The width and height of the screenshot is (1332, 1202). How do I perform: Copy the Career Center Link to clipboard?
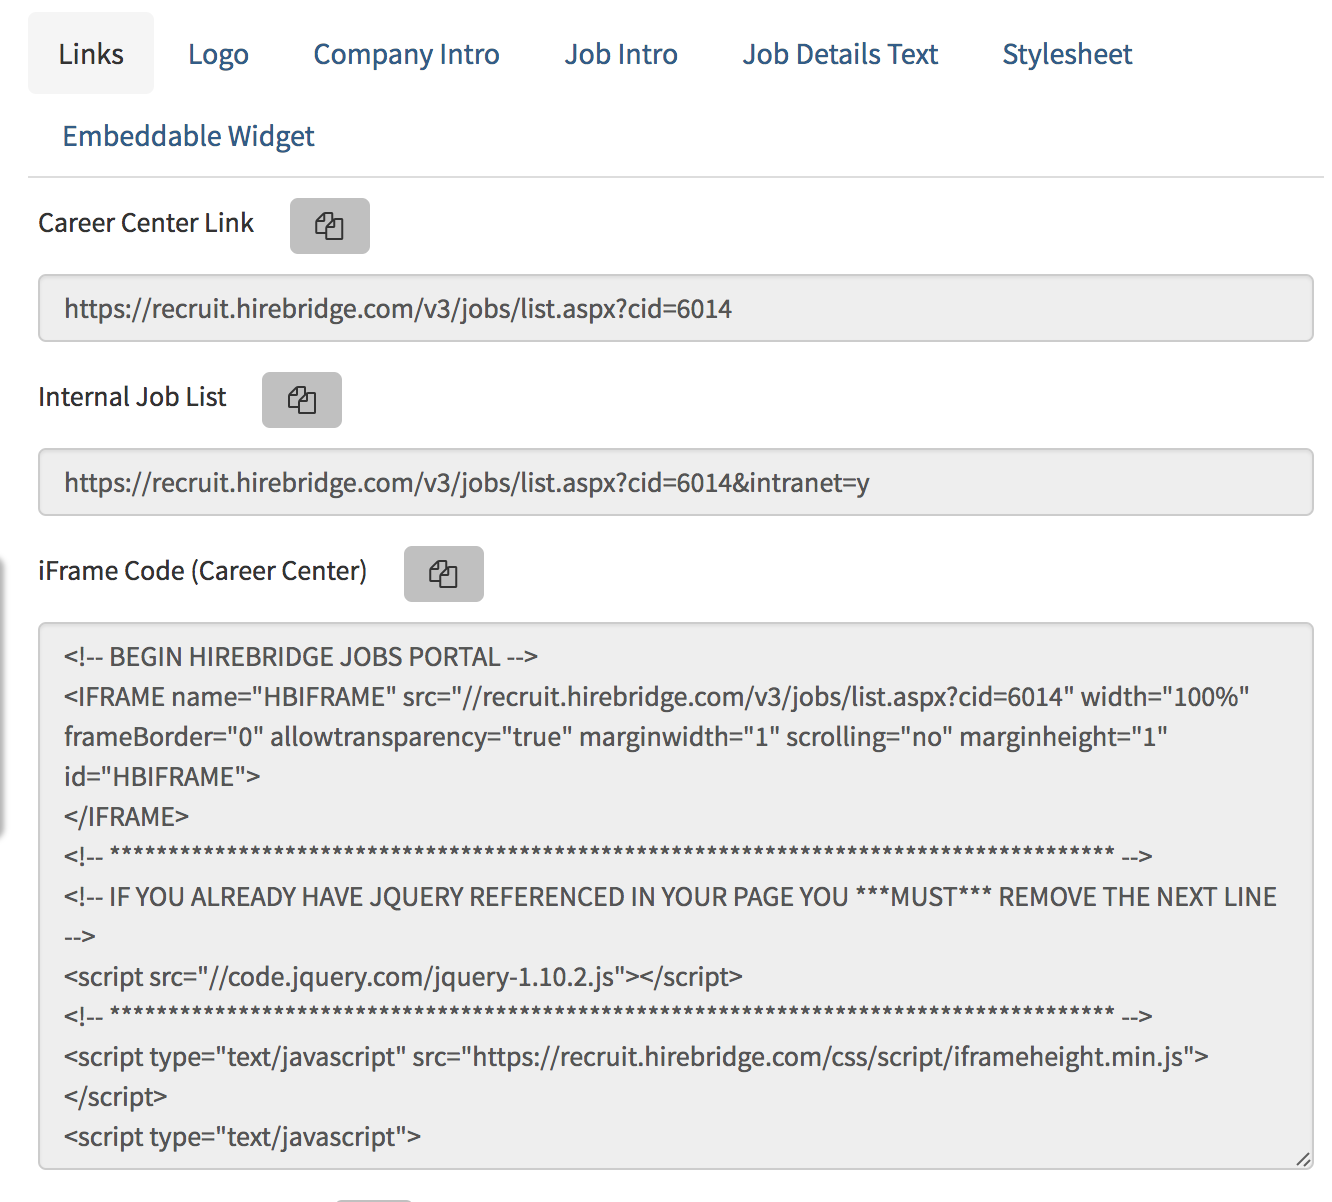tap(330, 226)
